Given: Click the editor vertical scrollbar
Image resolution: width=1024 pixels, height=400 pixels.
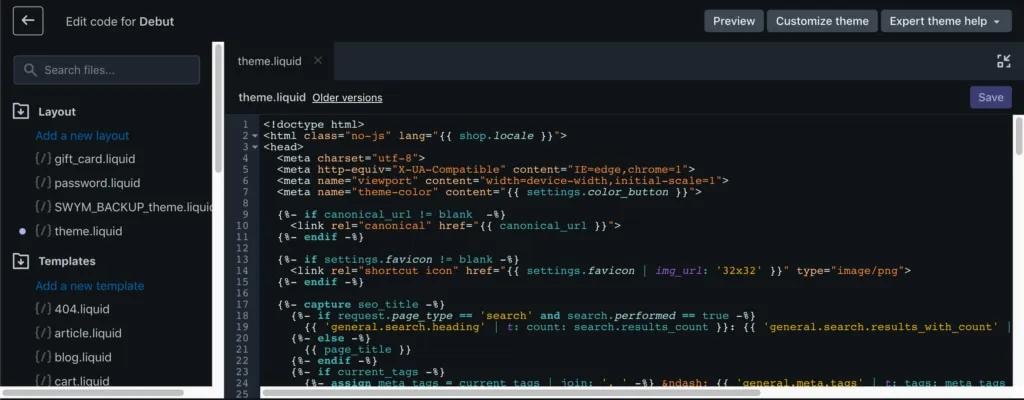Looking at the screenshot, I should tap(1018, 136).
